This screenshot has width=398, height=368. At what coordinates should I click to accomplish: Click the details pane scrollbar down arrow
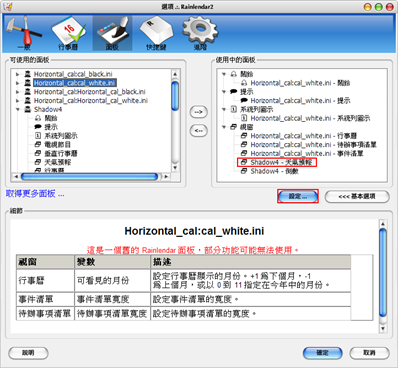coord(383,329)
